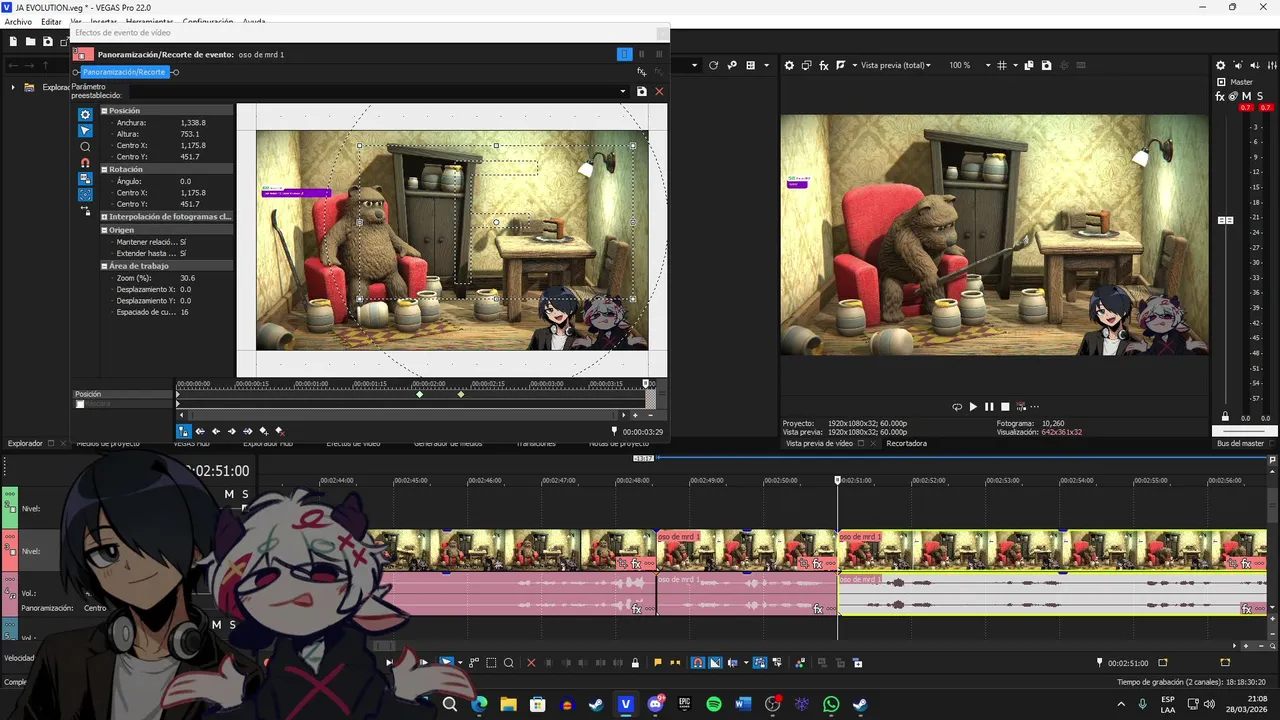This screenshot has width=1280, height=720.
Task: Expand Interpolación de fotogramas group
Action: [x=104, y=217]
